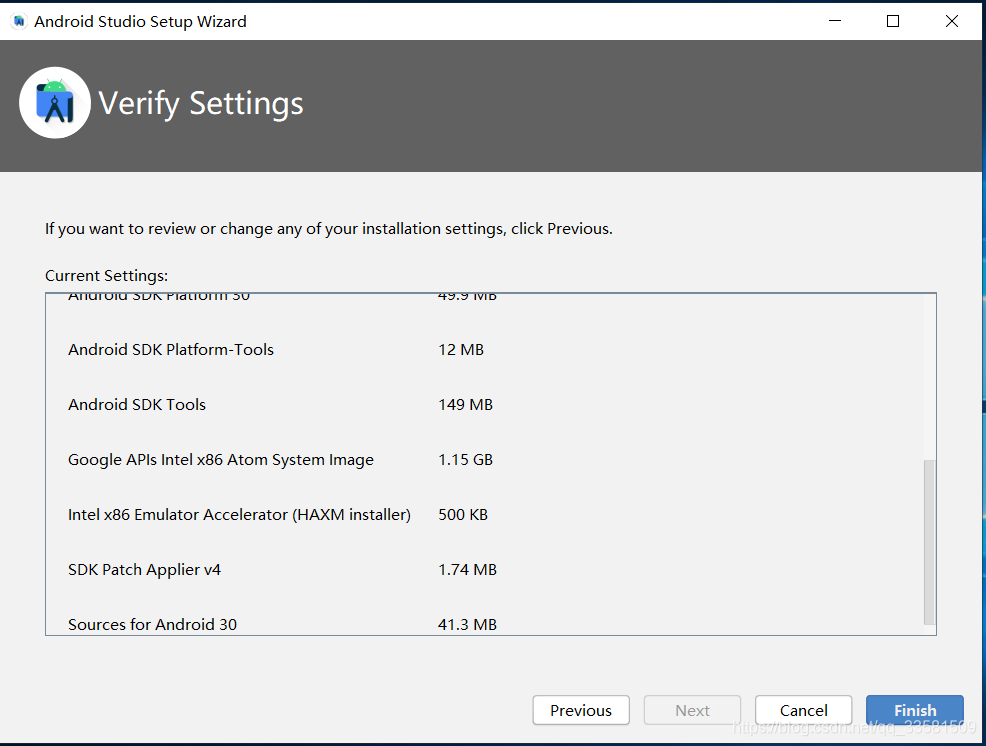Maximize the Setup Wizard window
The image size is (986, 746).
click(893, 21)
